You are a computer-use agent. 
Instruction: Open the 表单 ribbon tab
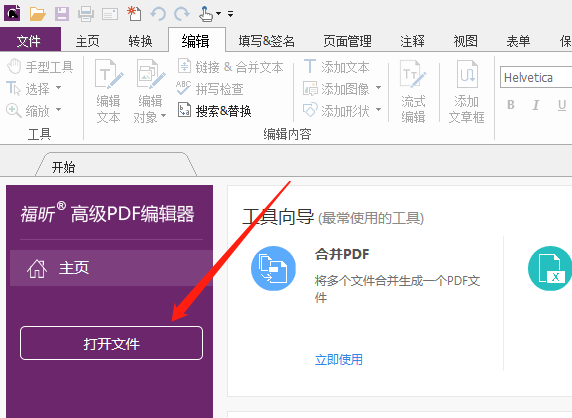(518, 41)
